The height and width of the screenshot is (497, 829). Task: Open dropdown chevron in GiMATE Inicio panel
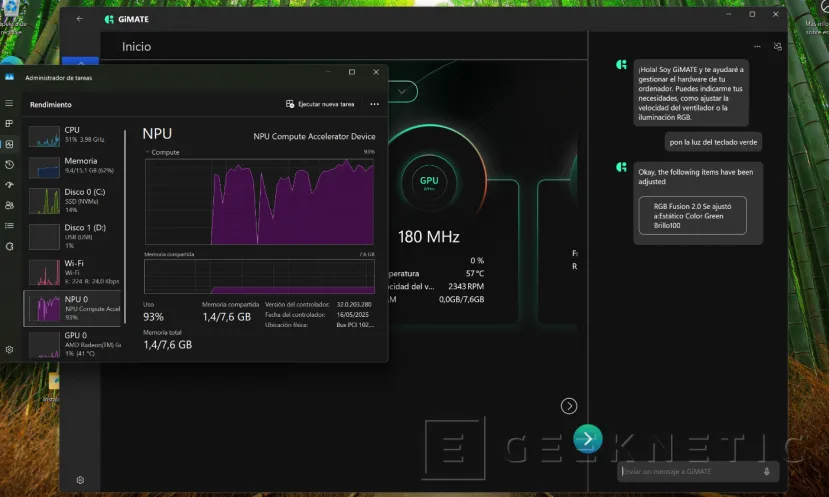click(x=402, y=91)
